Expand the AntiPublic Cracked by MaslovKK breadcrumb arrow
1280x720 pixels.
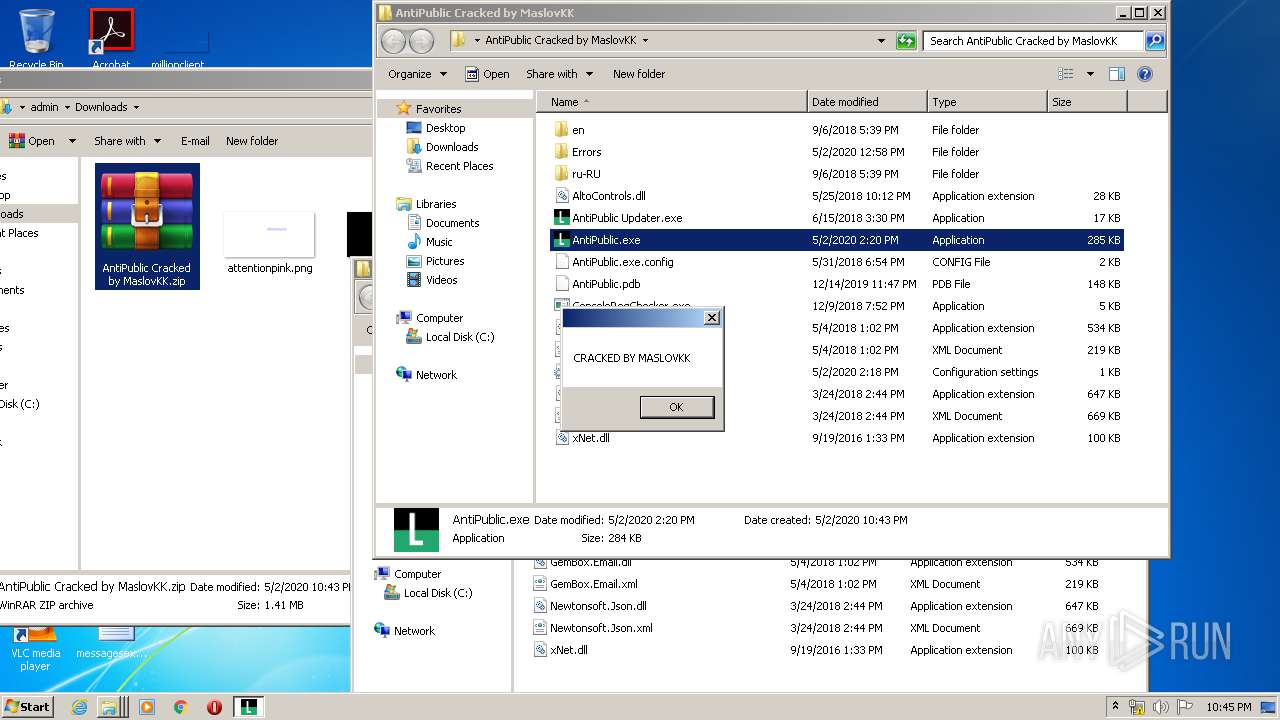point(645,41)
